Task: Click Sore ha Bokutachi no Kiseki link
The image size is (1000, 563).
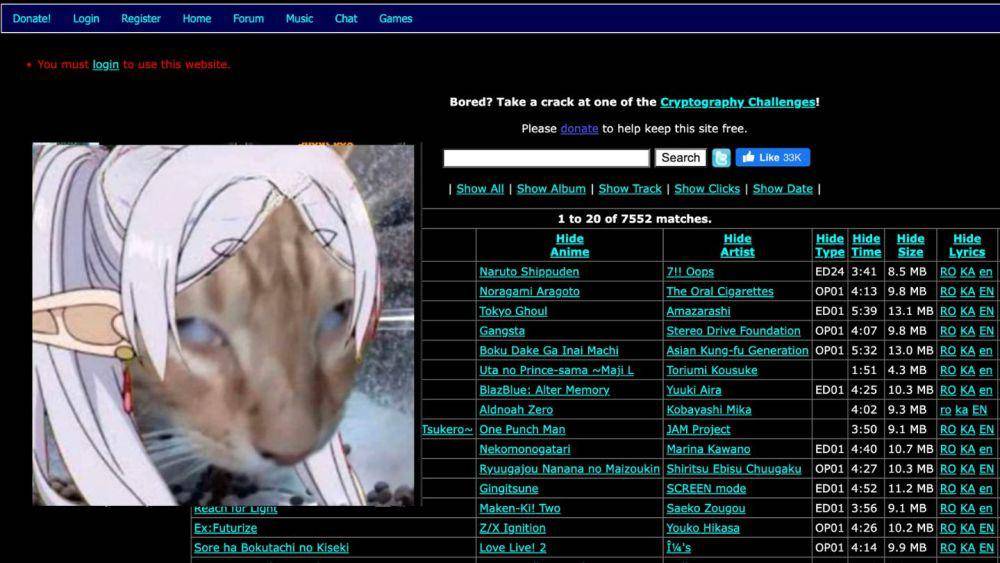Action: point(271,548)
